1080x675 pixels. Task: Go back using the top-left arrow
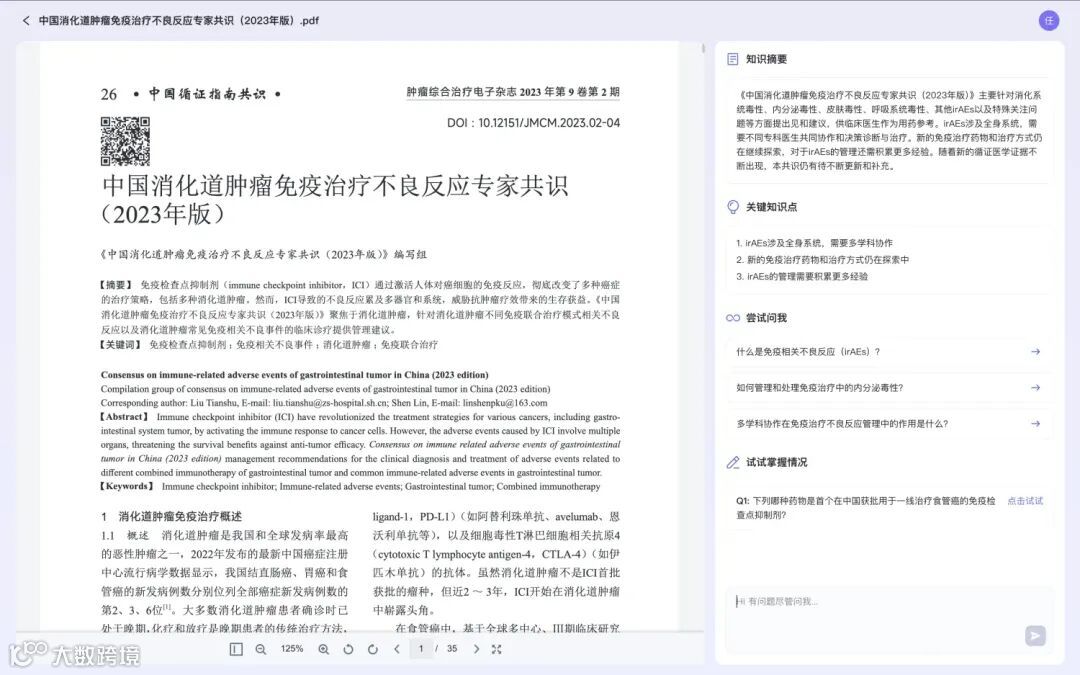click(x=26, y=21)
